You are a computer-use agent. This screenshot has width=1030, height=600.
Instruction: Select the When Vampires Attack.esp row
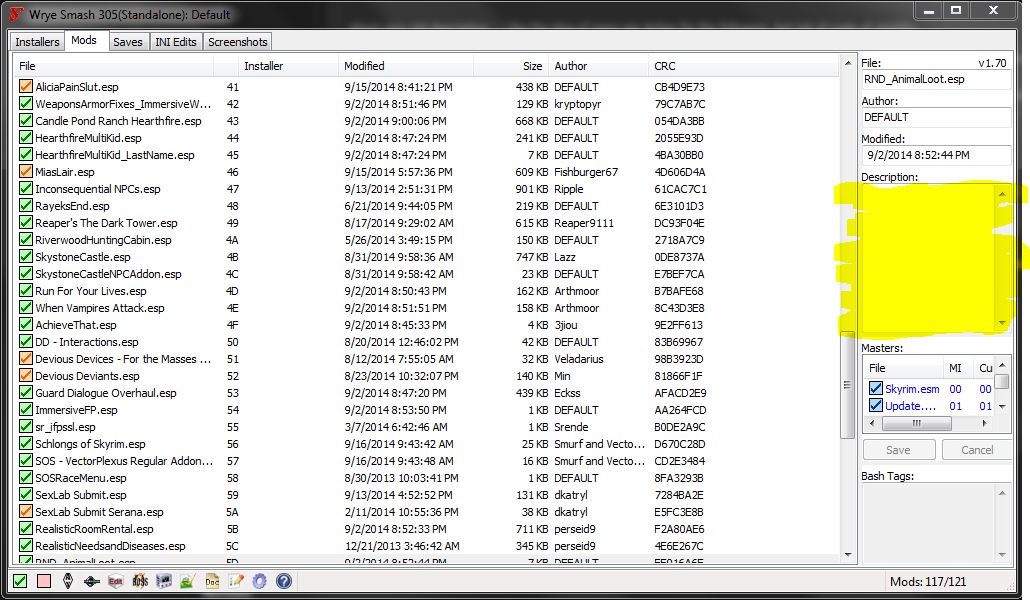pyautogui.click(x=426, y=308)
